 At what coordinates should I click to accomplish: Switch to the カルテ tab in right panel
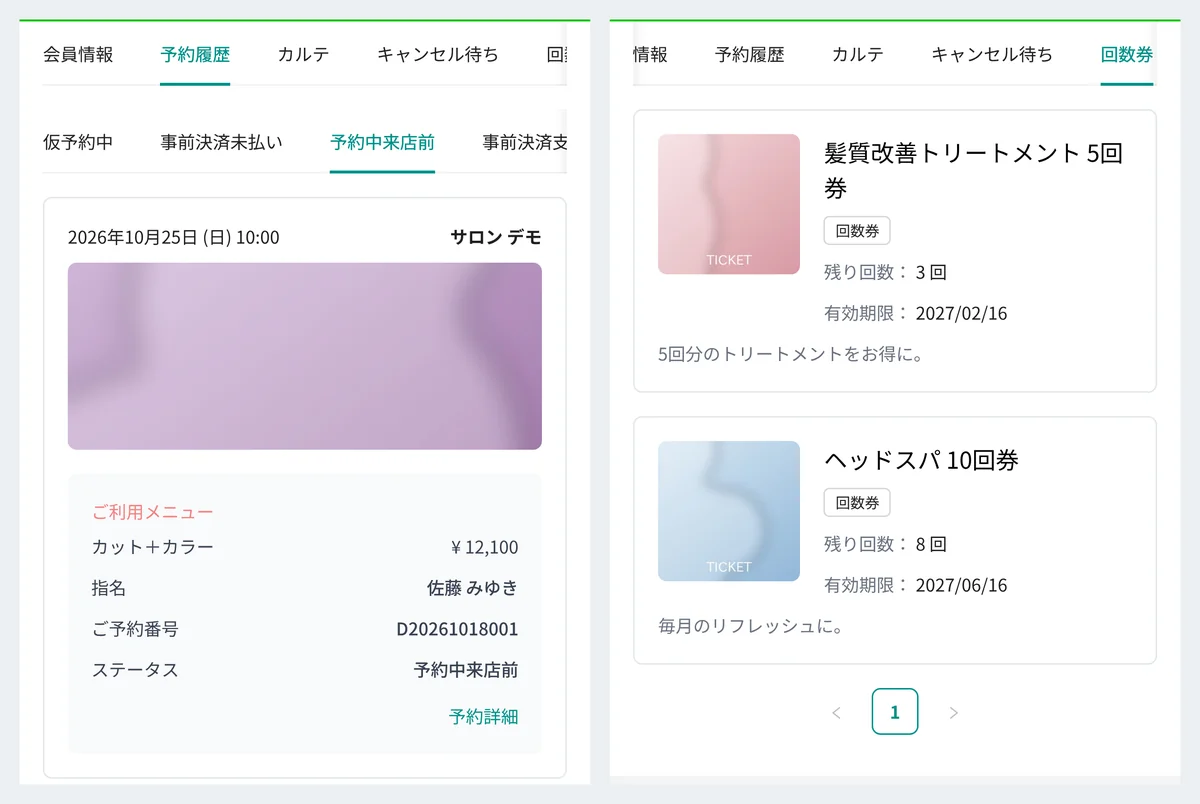coord(858,55)
